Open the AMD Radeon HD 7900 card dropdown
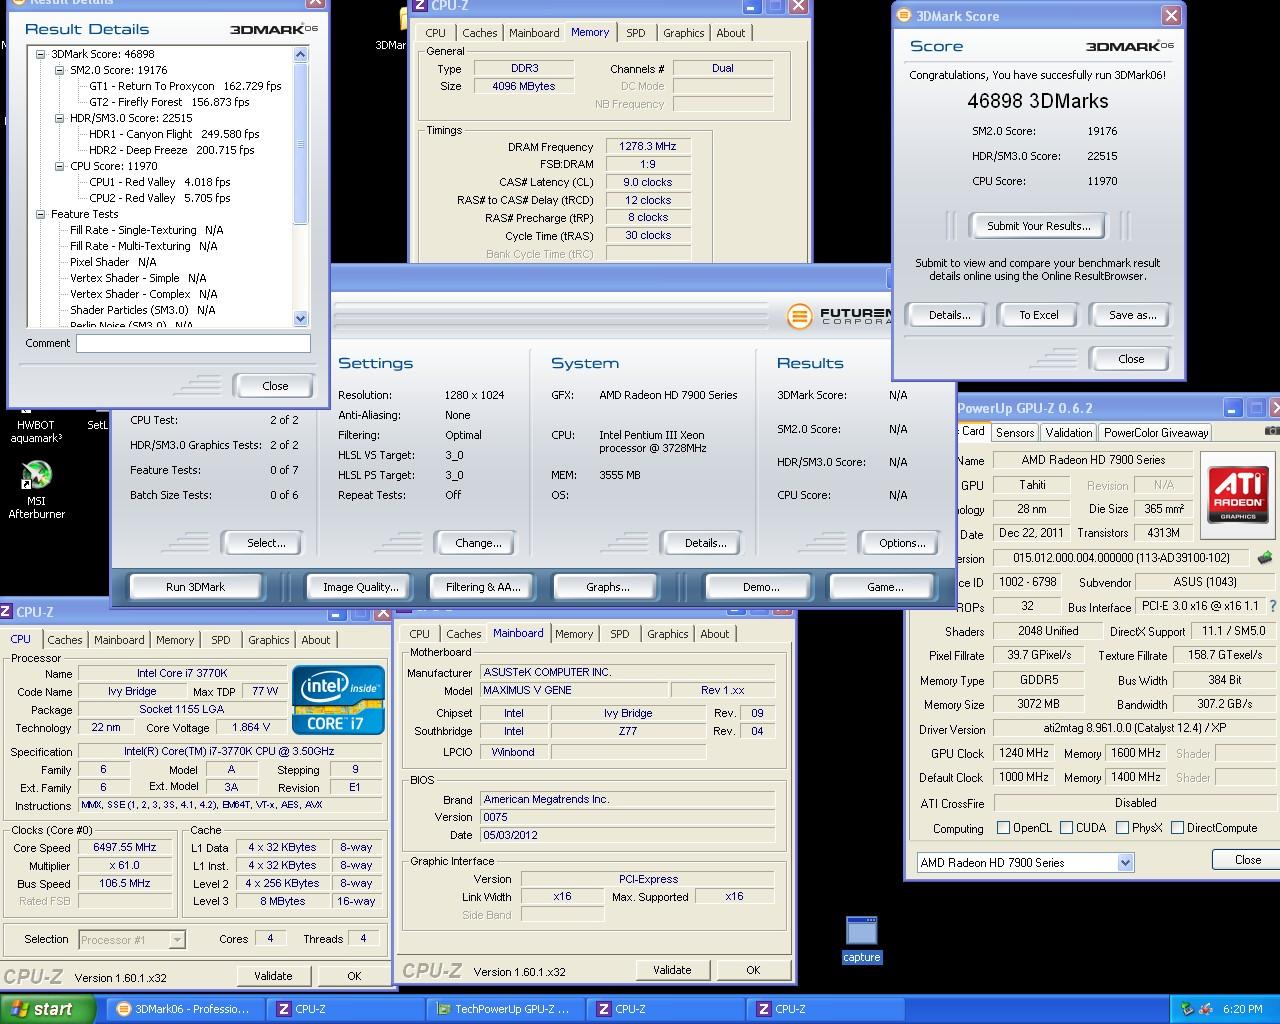Image resolution: width=1280 pixels, height=1024 pixels. pos(1125,863)
